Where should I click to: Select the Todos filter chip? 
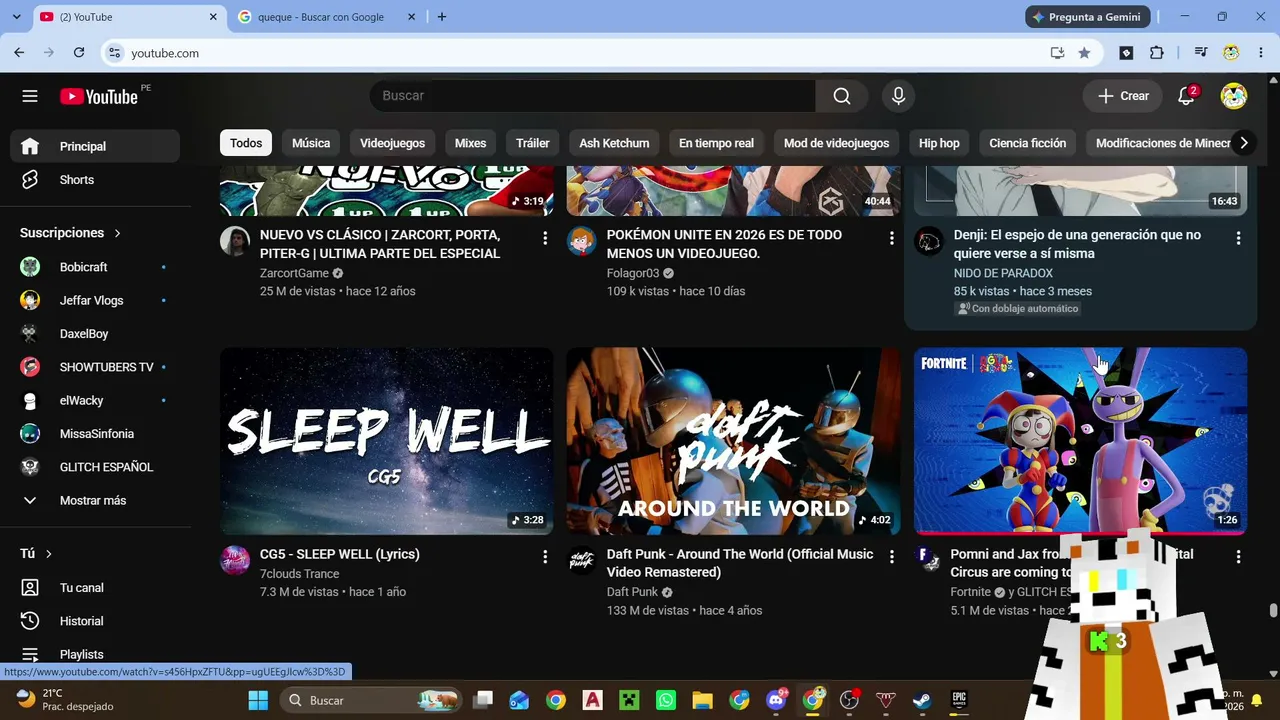tap(246, 143)
